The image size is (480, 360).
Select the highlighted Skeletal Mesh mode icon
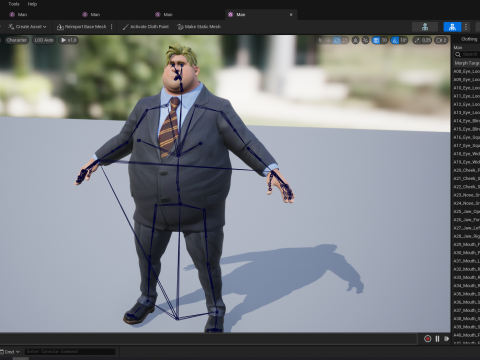tap(452, 27)
